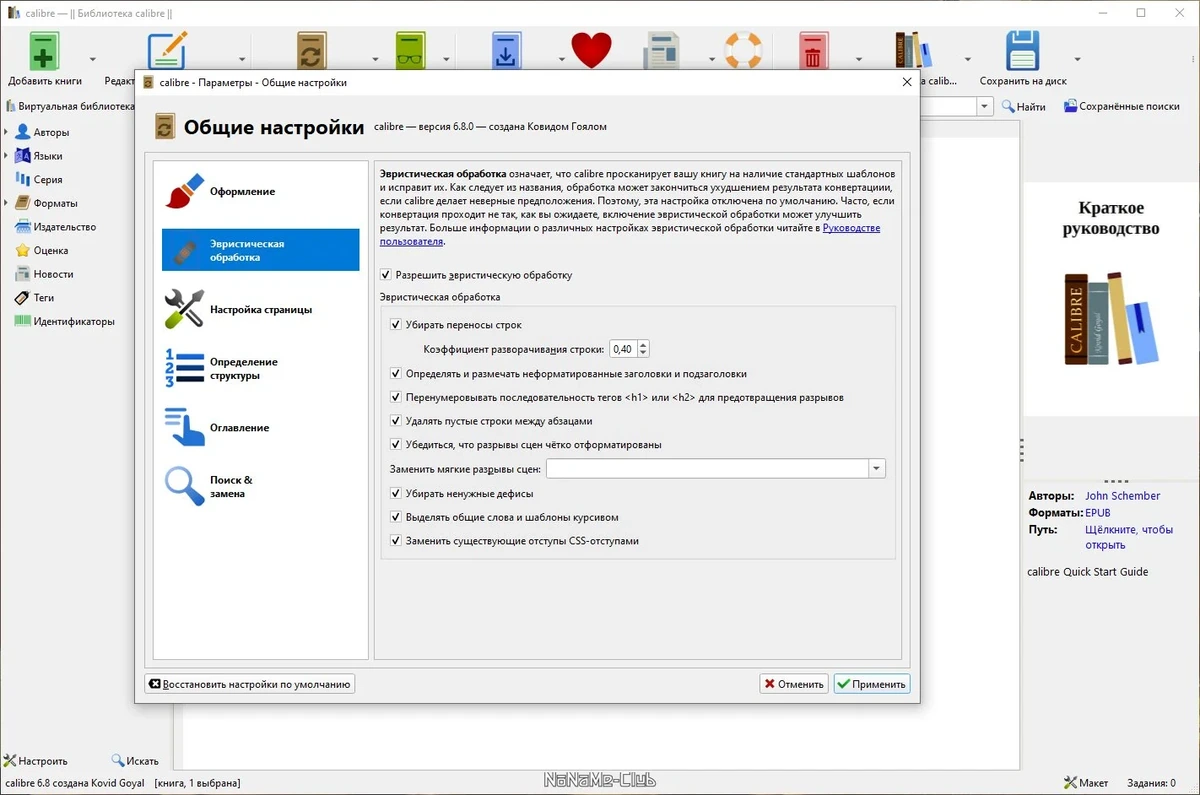Click the Макет layout button
The height and width of the screenshot is (795, 1200).
[1086, 783]
